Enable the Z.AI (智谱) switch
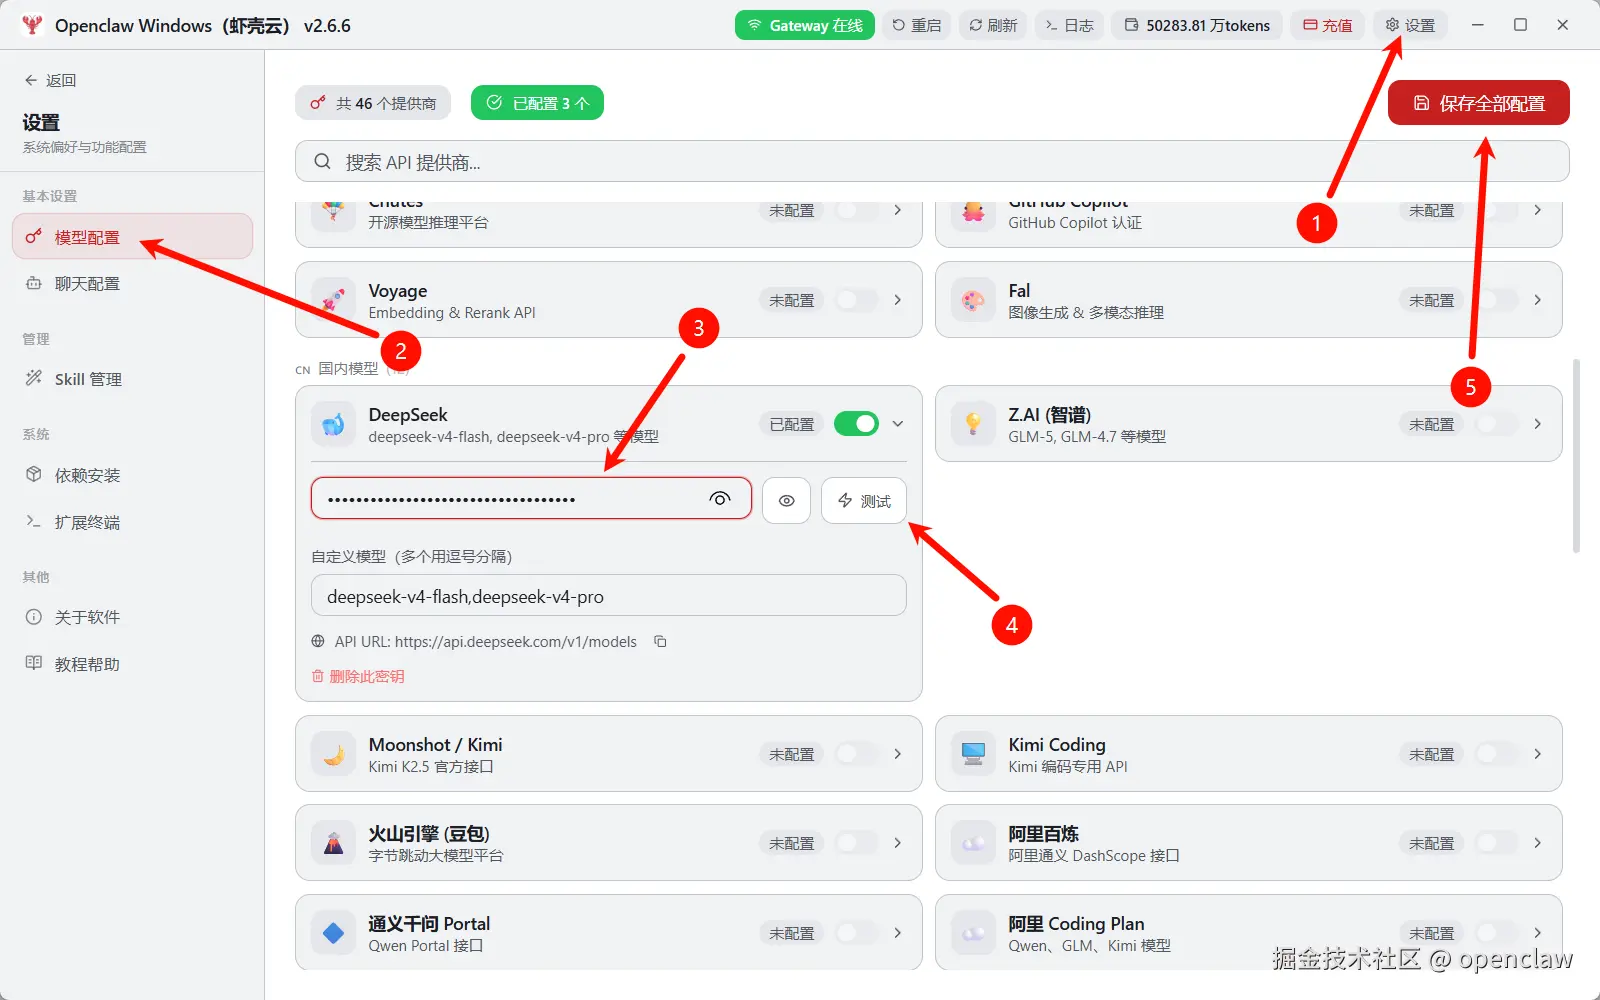This screenshot has height=1000, width=1600. pyautogui.click(x=1496, y=424)
